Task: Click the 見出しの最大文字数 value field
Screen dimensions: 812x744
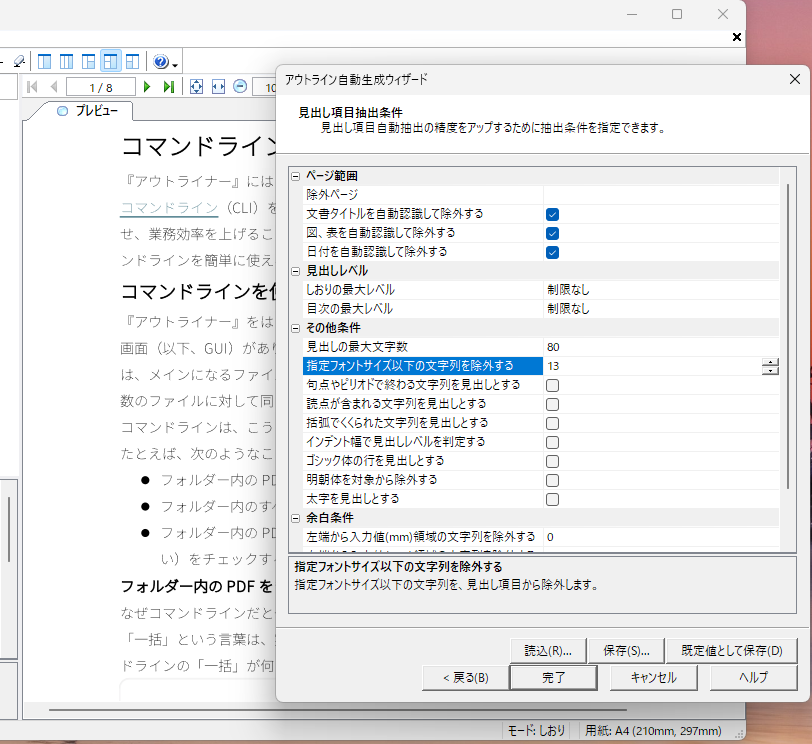Action: 661,347
